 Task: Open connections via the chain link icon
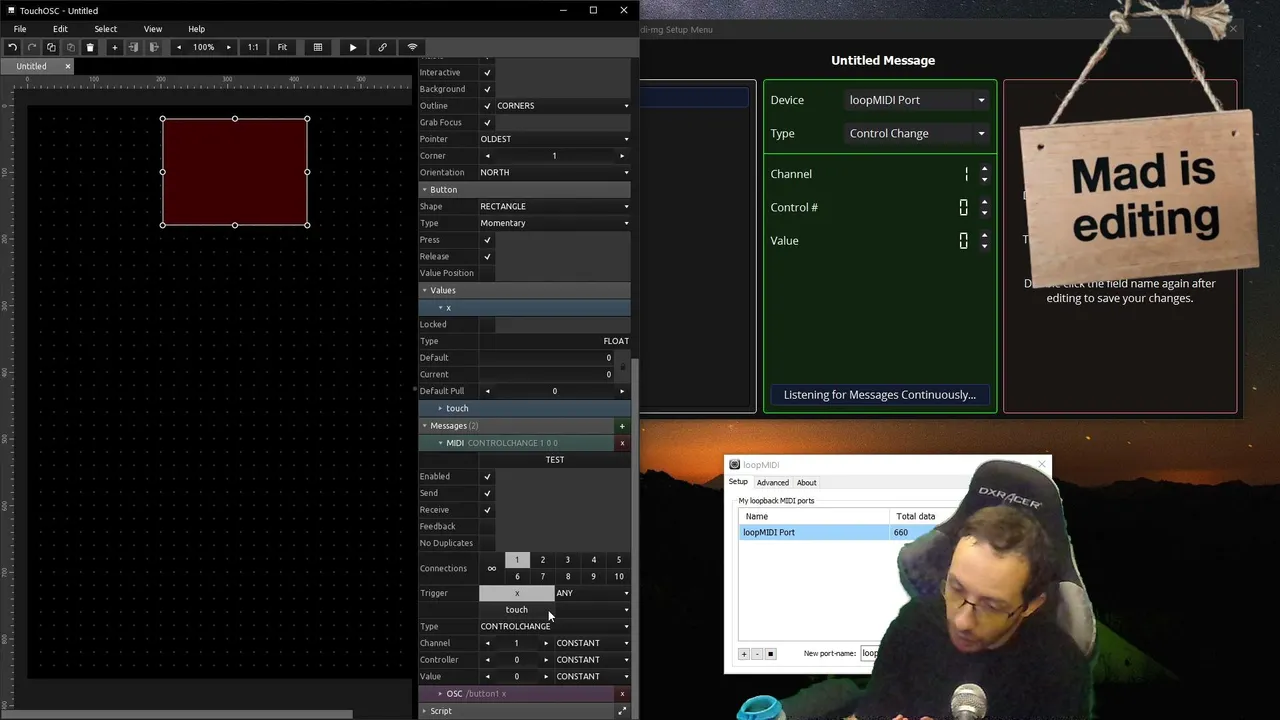click(x=382, y=47)
